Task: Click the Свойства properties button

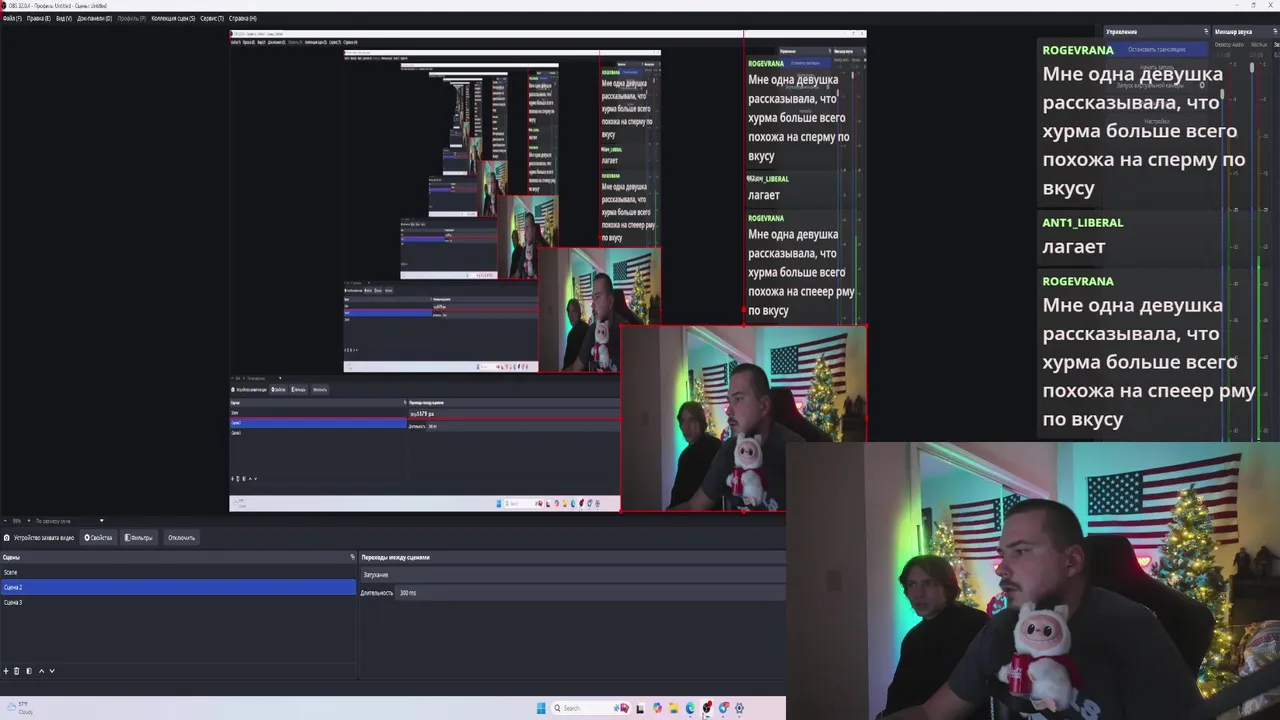Action: pos(99,538)
